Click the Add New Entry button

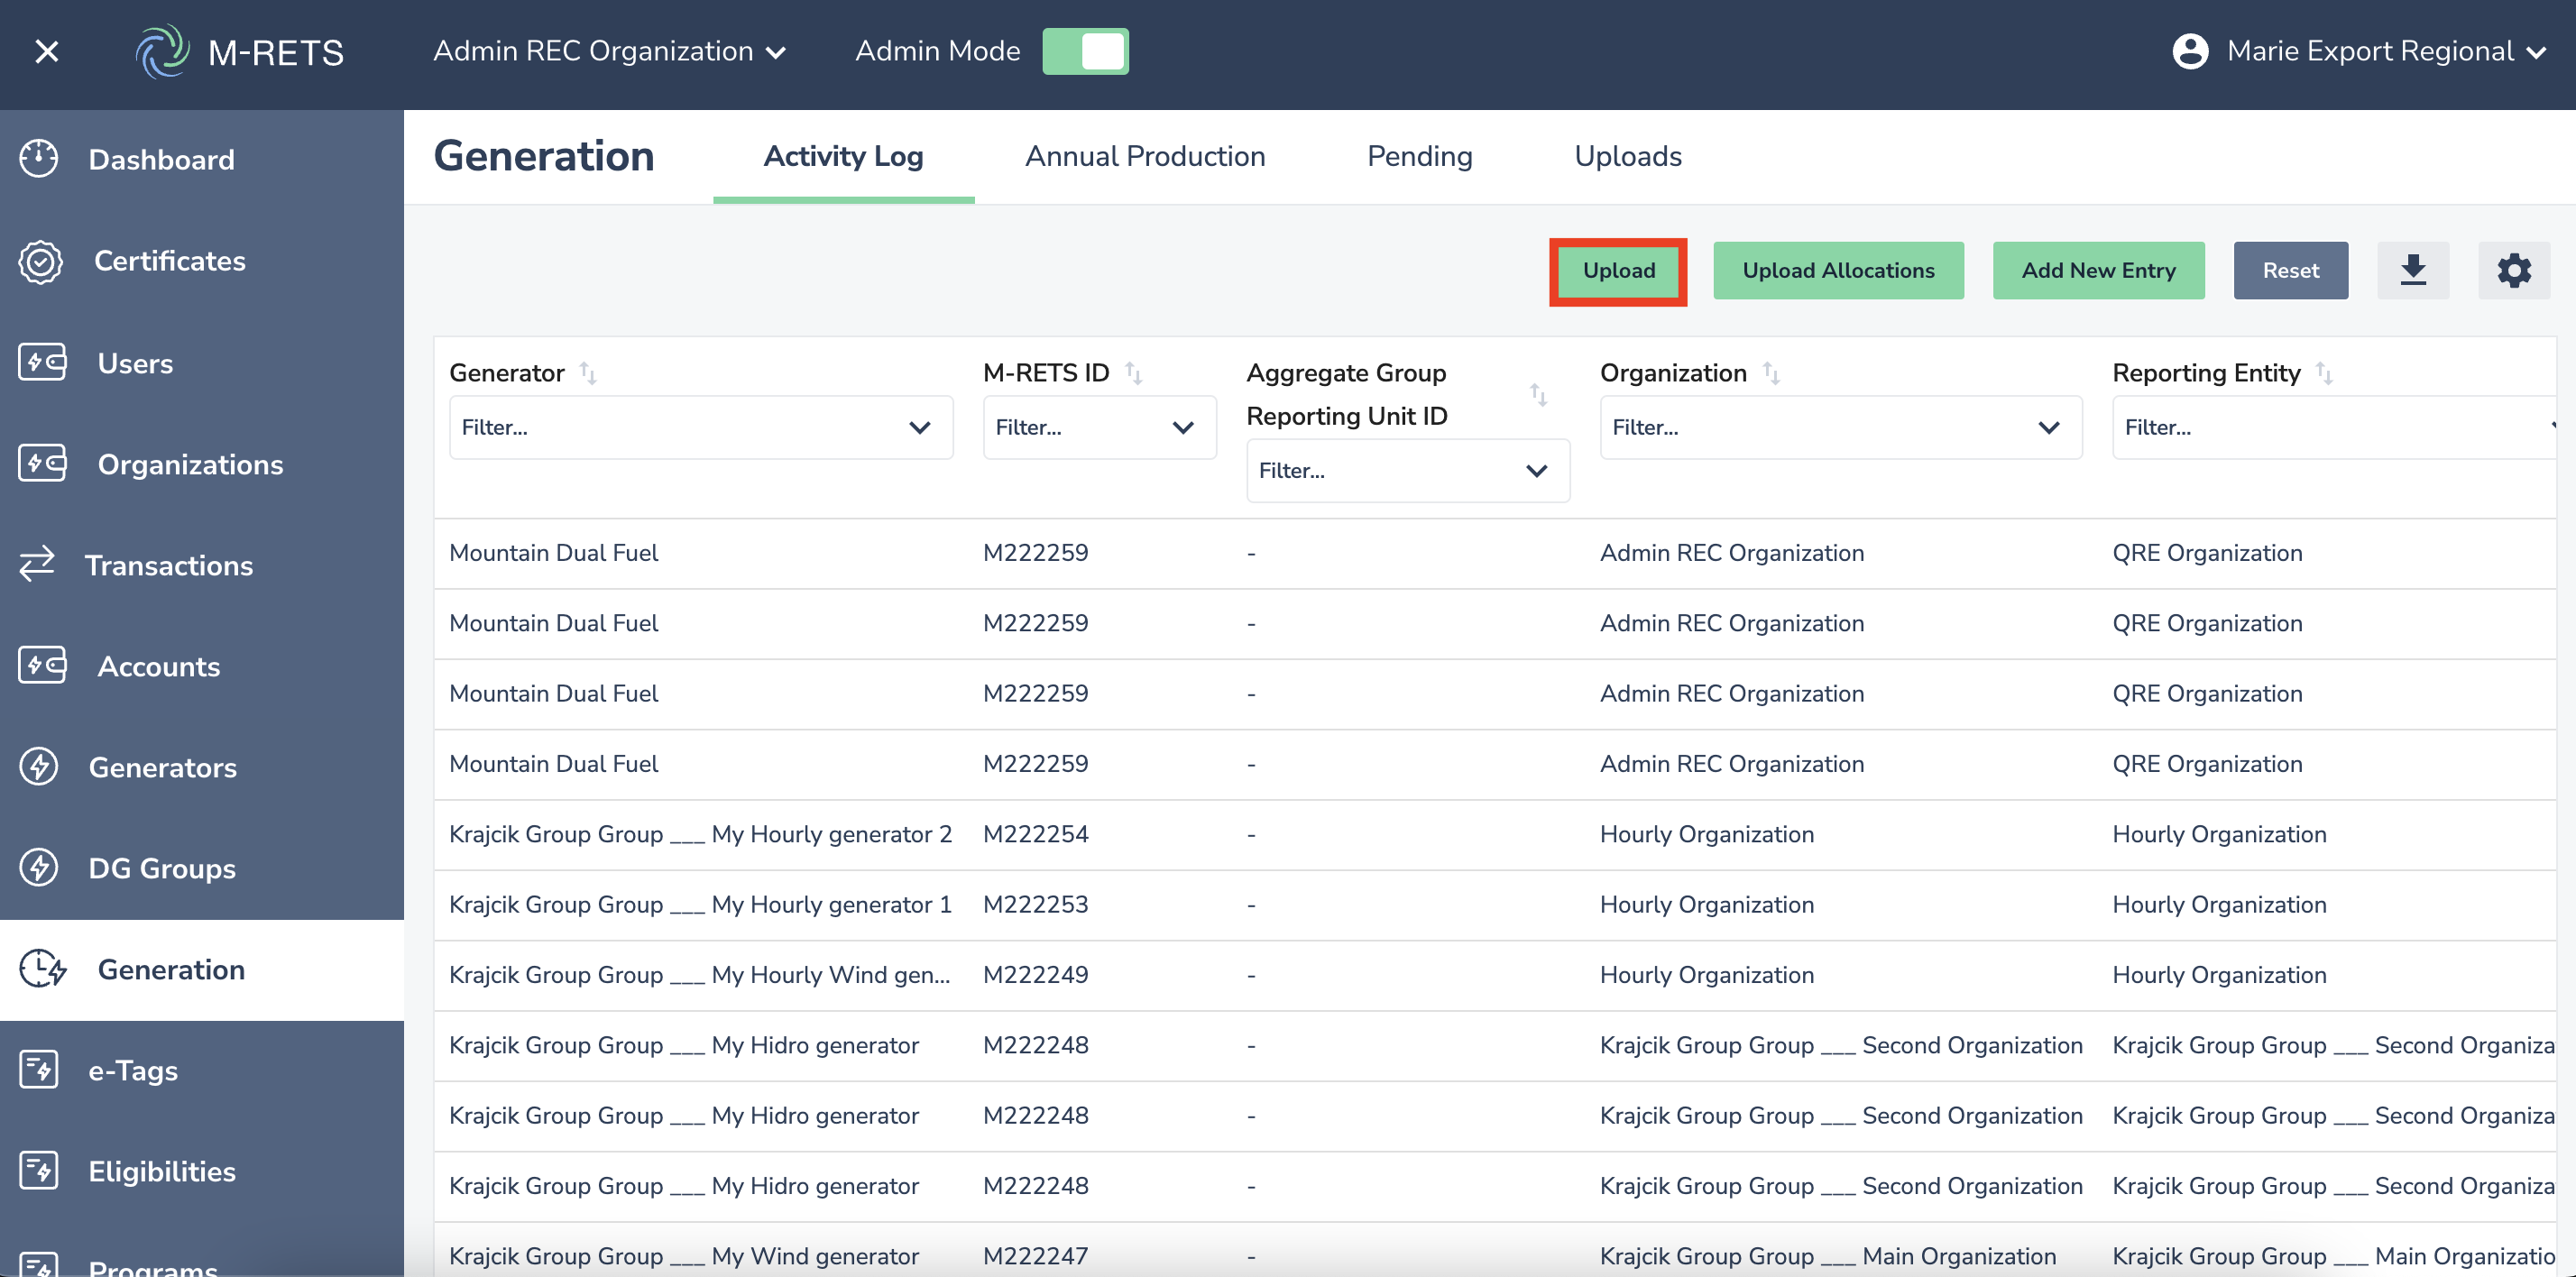pyautogui.click(x=2097, y=270)
